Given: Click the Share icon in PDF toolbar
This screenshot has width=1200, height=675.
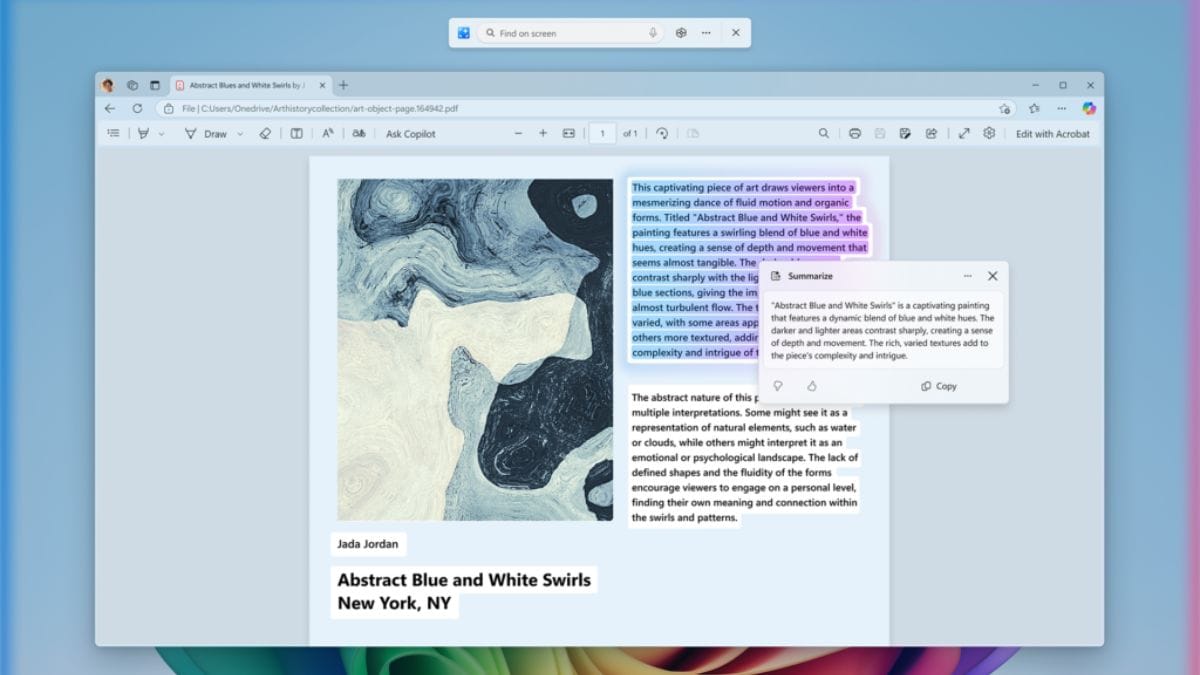Looking at the screenshot, I should coord(931,133).
